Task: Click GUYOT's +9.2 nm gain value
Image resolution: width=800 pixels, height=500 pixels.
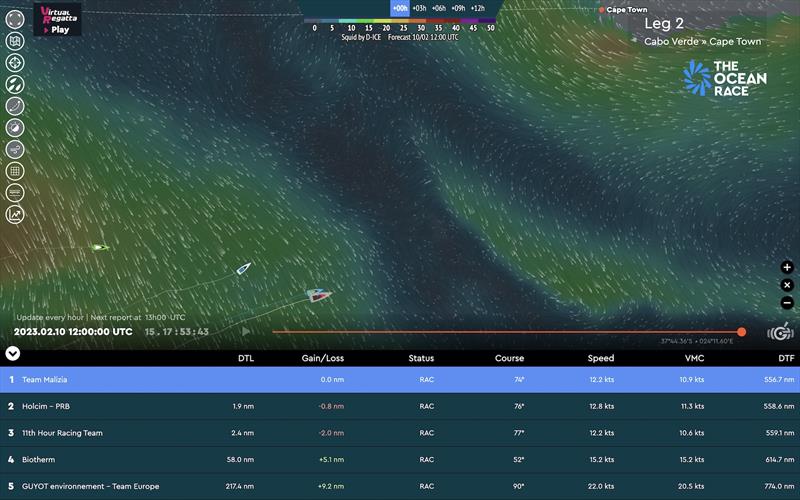Action: click(332, 487)
